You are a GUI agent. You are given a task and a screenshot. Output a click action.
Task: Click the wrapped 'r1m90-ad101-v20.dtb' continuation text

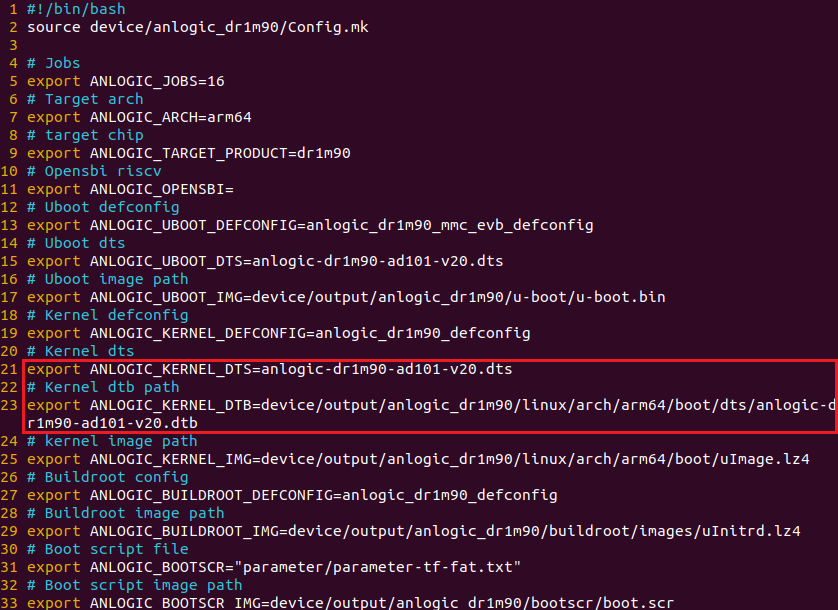[112, 423]
